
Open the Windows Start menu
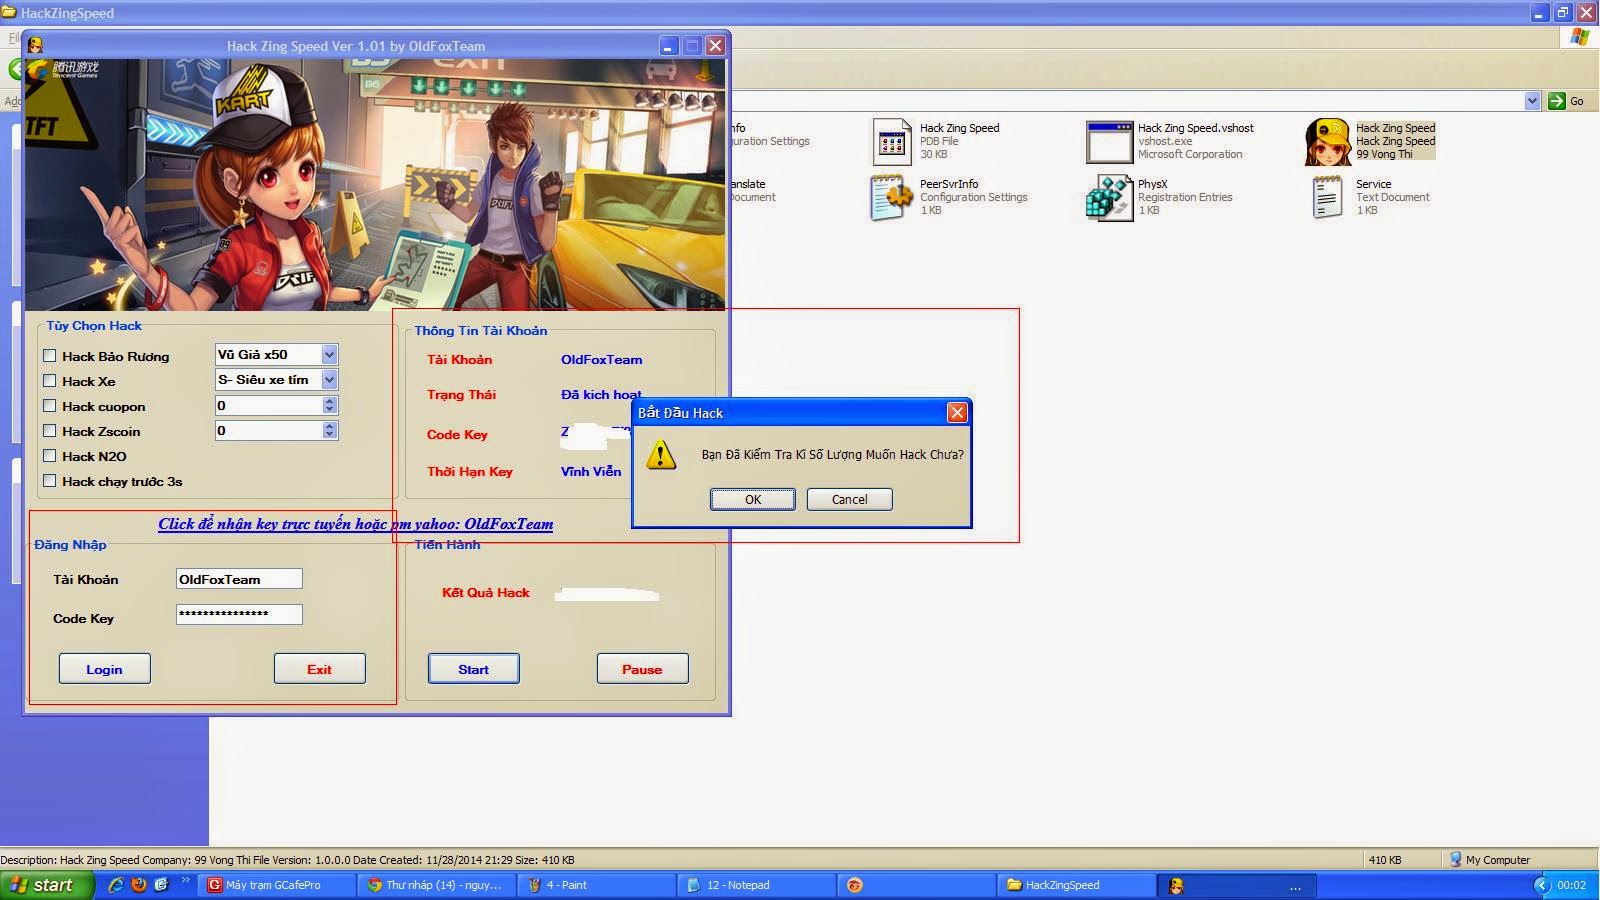tap(48, 885)
